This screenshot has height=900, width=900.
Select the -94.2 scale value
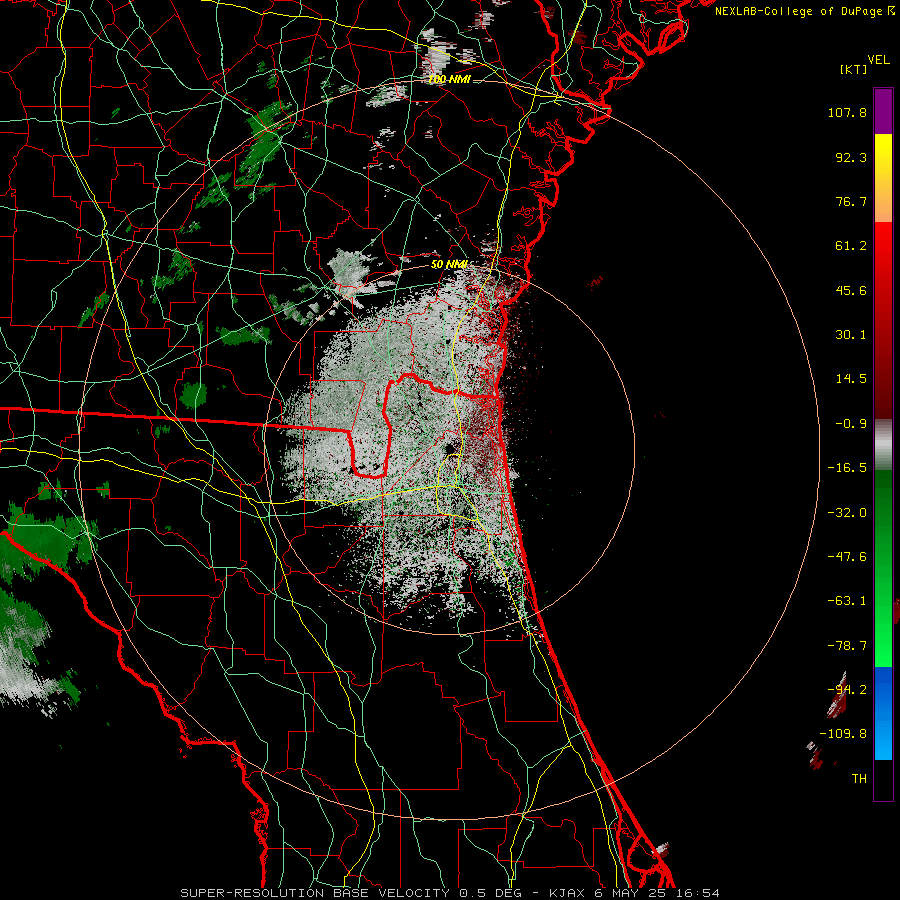(x=847, y=690)
